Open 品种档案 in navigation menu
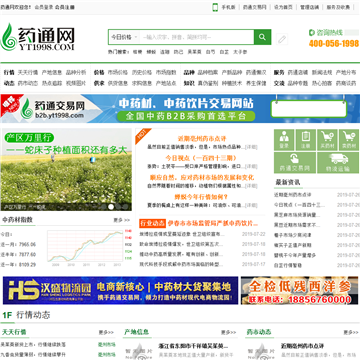This screenshot has width=360, height=360. [208, 72]
